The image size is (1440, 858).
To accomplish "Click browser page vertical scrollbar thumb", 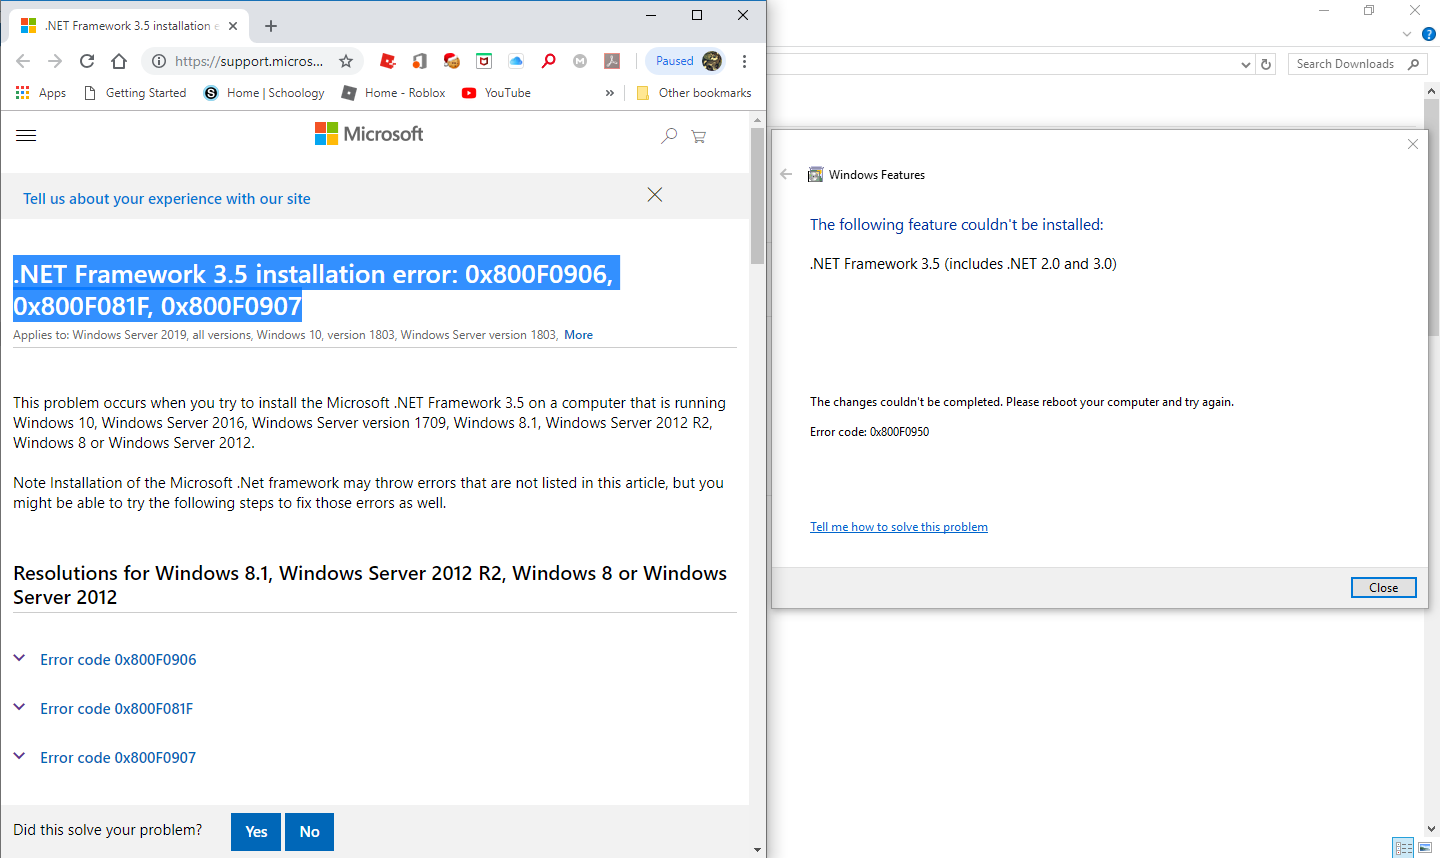I will (x=757, y=197).
